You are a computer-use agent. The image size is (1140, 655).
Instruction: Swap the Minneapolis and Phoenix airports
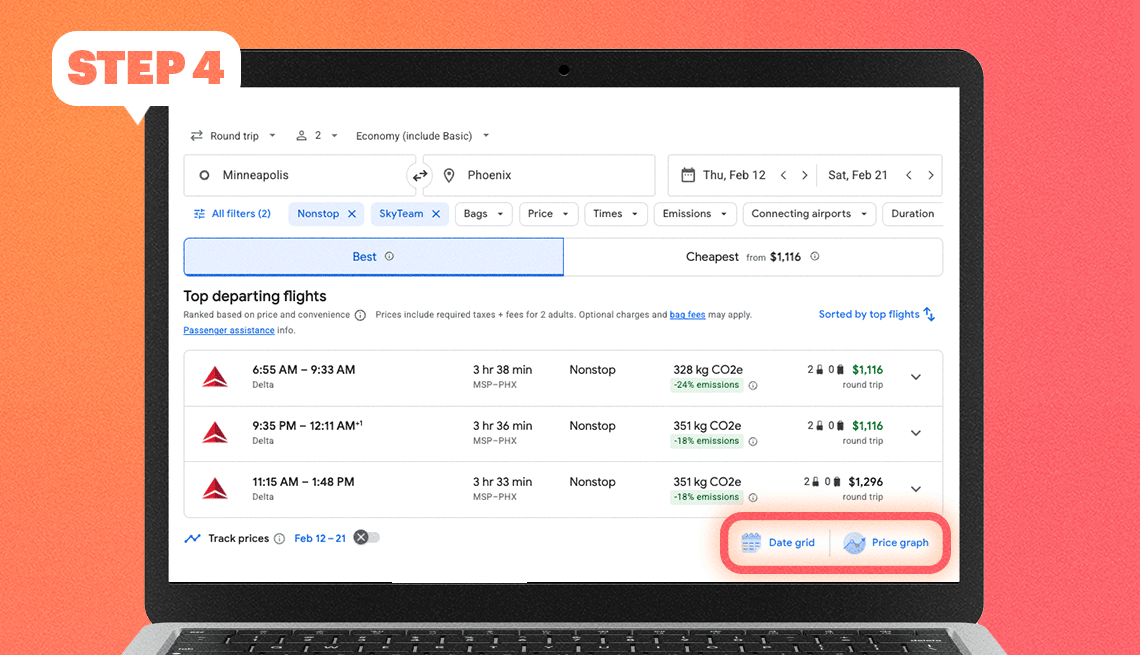pyautogui.click(x=419, y=174)
